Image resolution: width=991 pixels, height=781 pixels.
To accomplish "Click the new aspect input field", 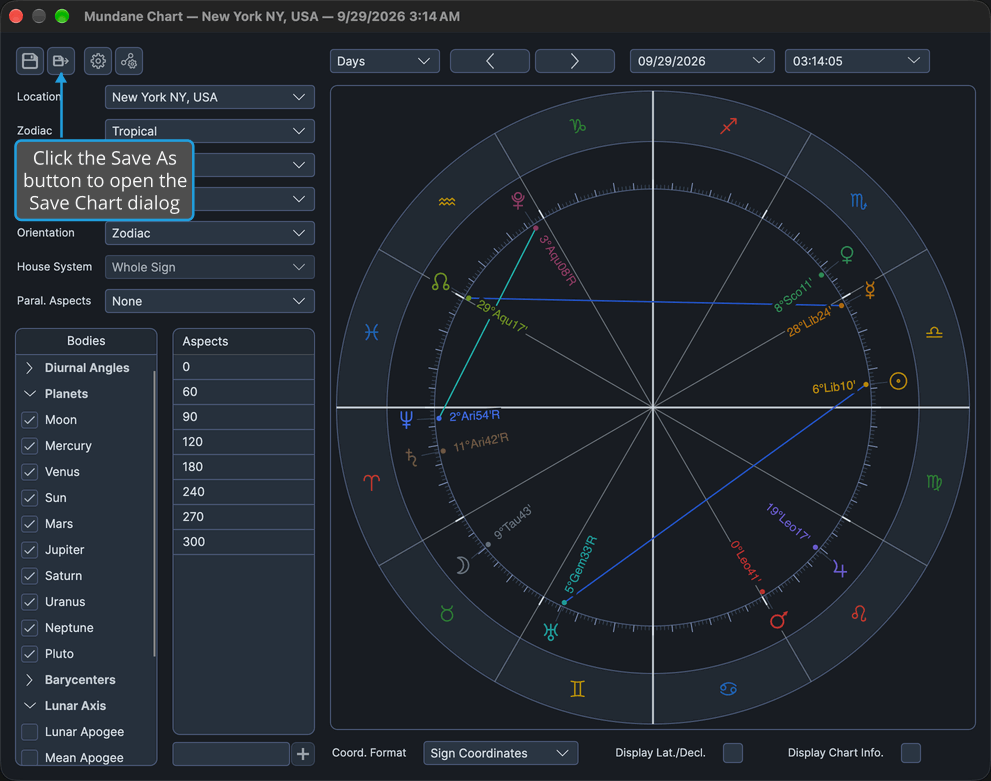I will pos(231,754).
